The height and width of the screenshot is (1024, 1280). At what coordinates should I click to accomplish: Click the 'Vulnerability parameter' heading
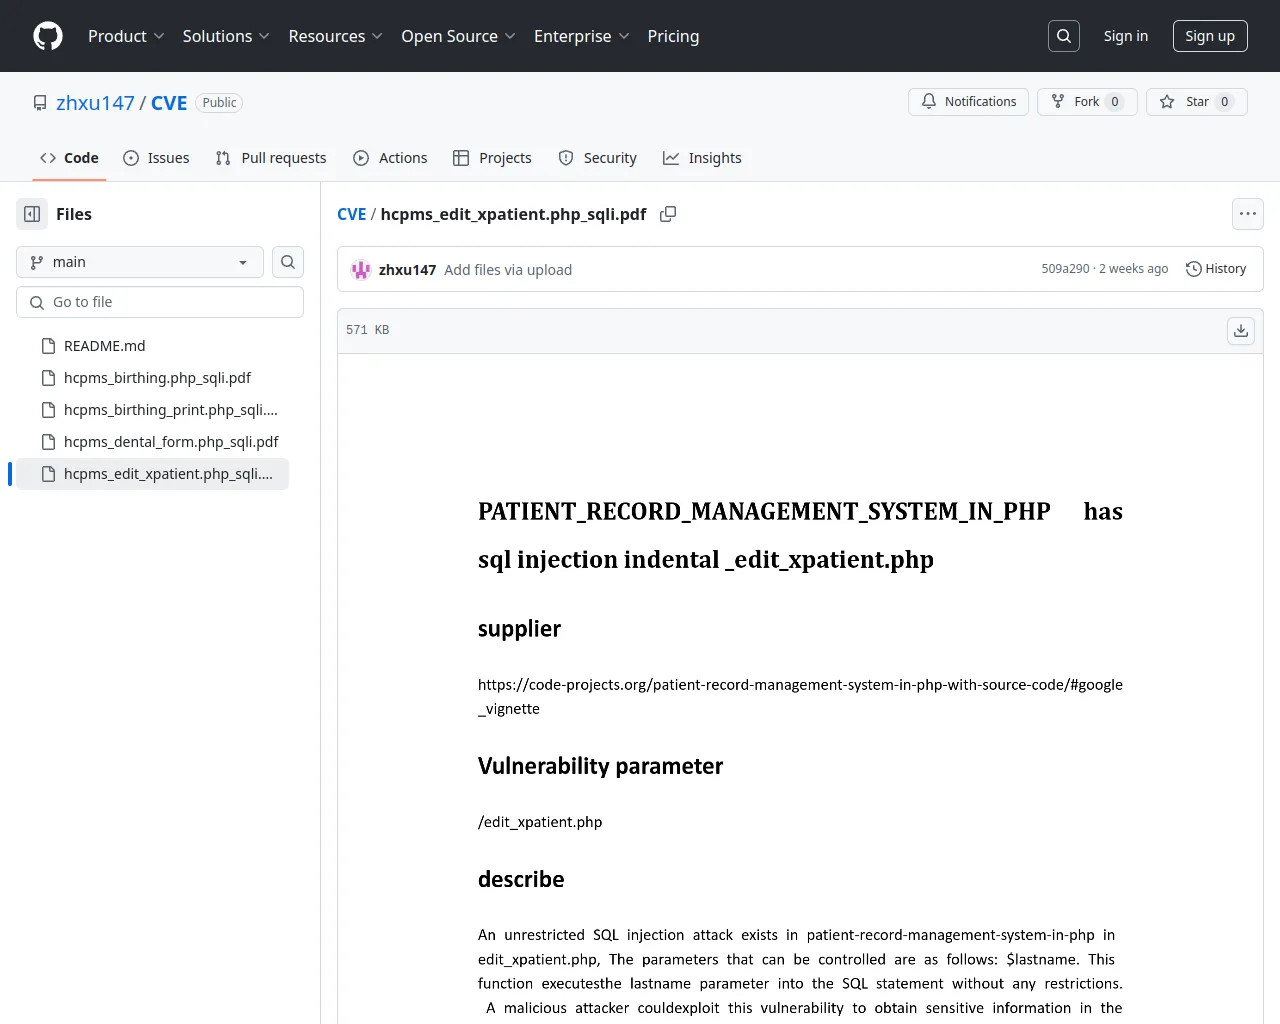tap(600, 766)
